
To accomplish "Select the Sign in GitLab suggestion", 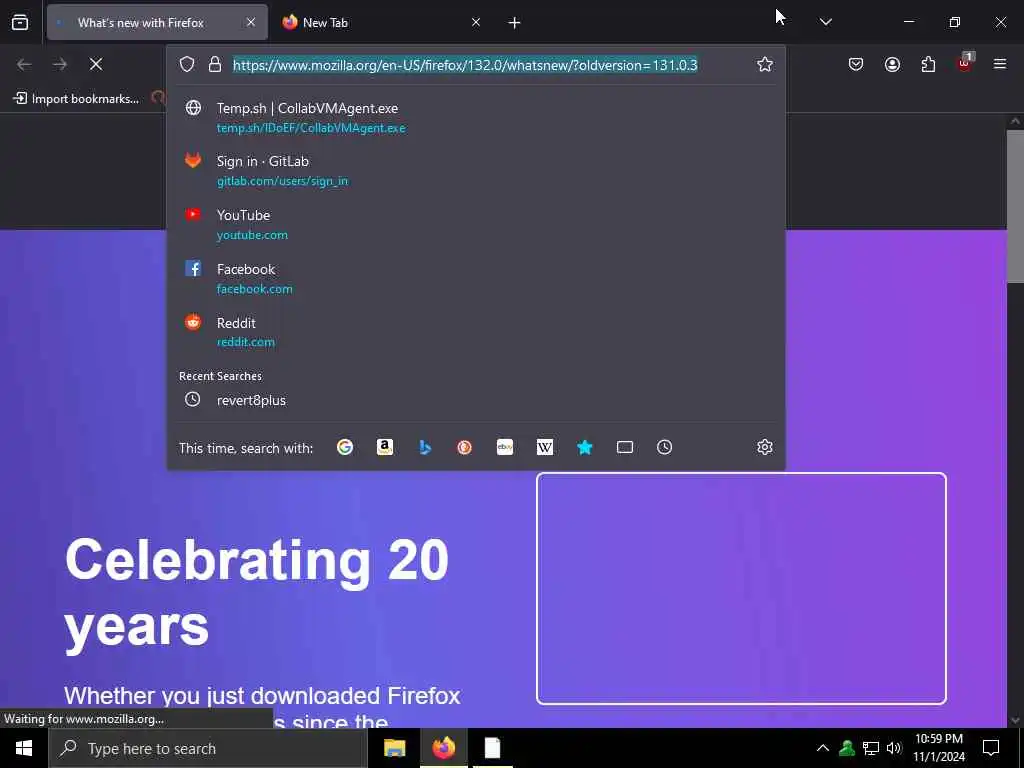I will point(475,170).
